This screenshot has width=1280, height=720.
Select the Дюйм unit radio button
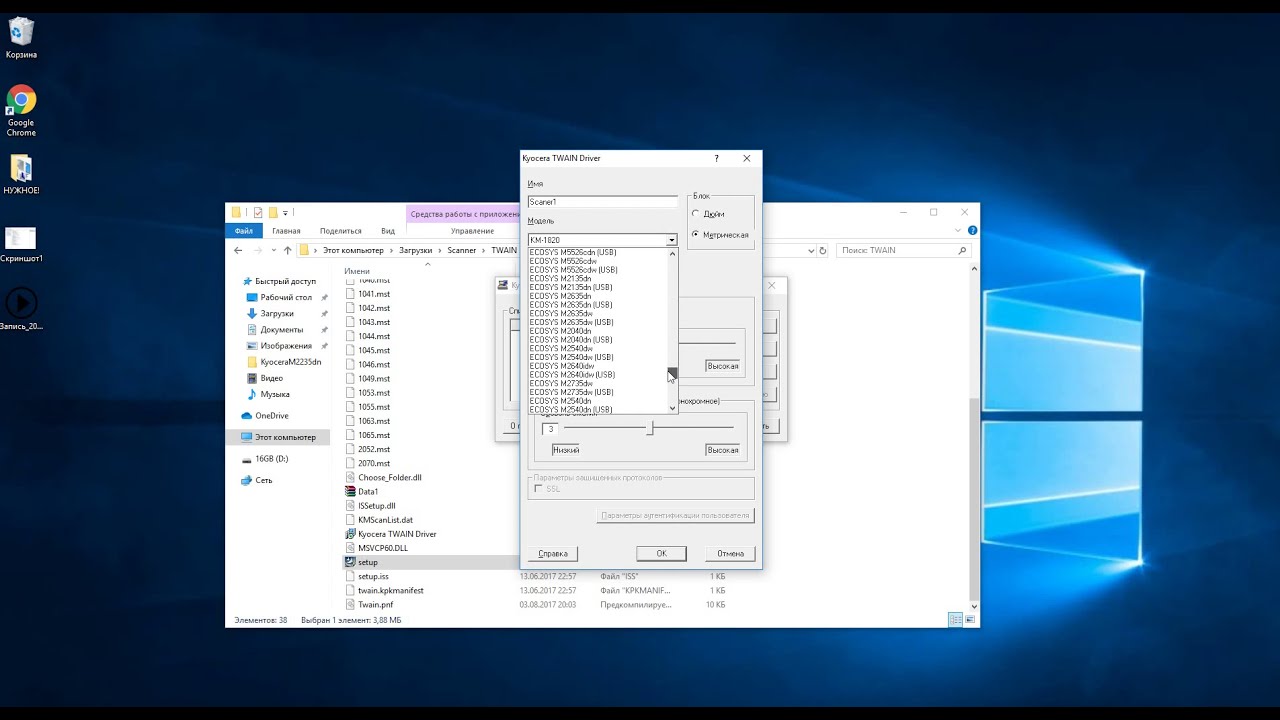tap(696, 214)
